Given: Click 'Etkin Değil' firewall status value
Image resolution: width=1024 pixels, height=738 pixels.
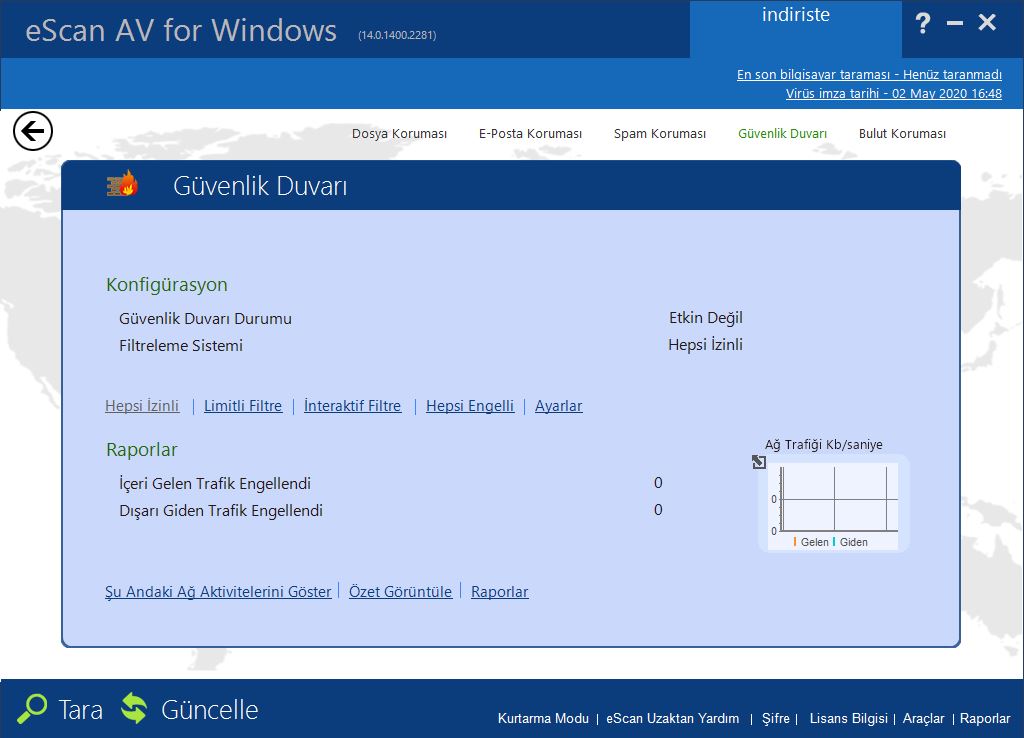Looking at the screenshot, I should pyautogui.click(x=705, y=318).
